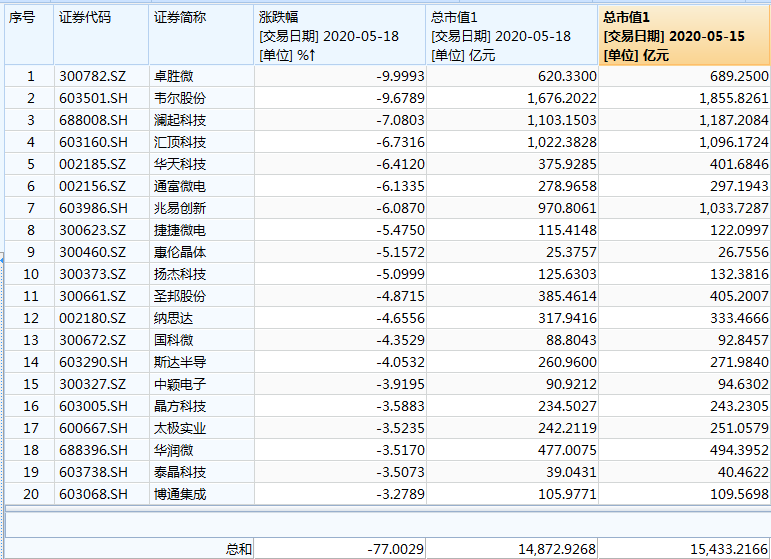Click security code 603068.SH

pyautogui.click(x=92, y=494)
